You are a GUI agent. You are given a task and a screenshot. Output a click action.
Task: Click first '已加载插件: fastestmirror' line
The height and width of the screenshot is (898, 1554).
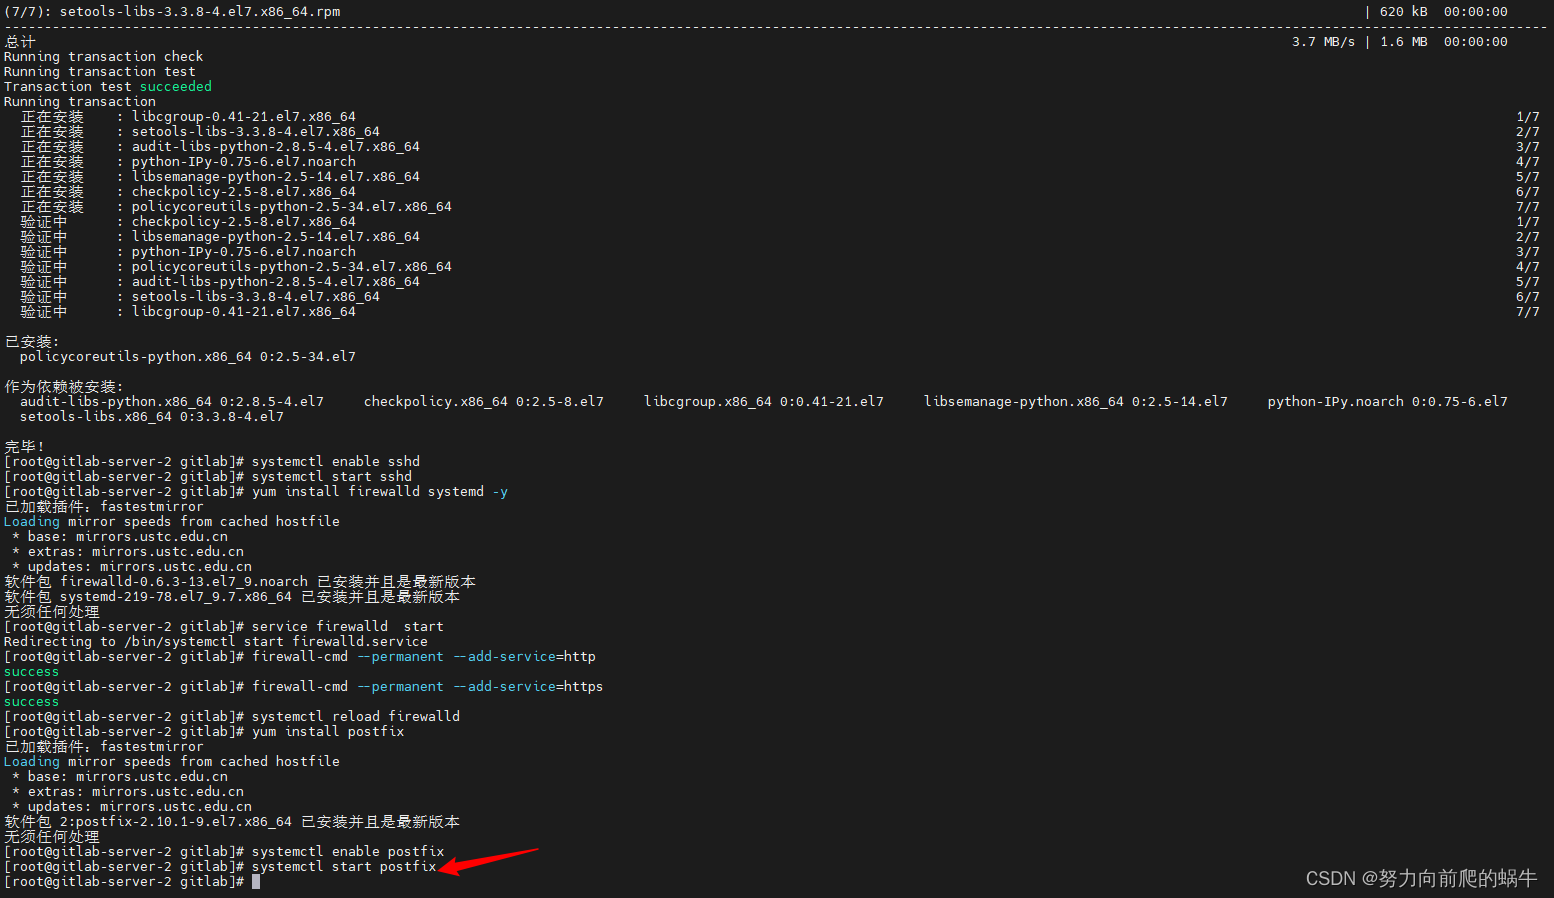coord(104,507)
